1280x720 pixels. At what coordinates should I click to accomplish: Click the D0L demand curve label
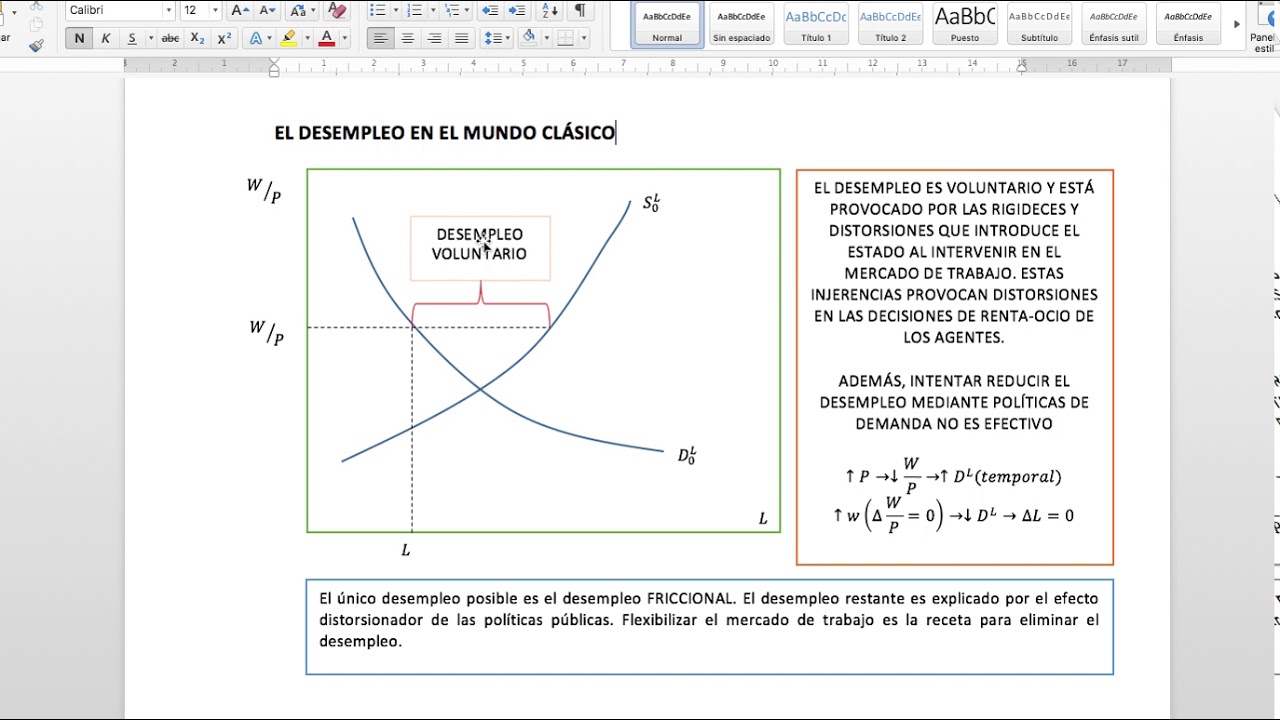click(687, 455)
